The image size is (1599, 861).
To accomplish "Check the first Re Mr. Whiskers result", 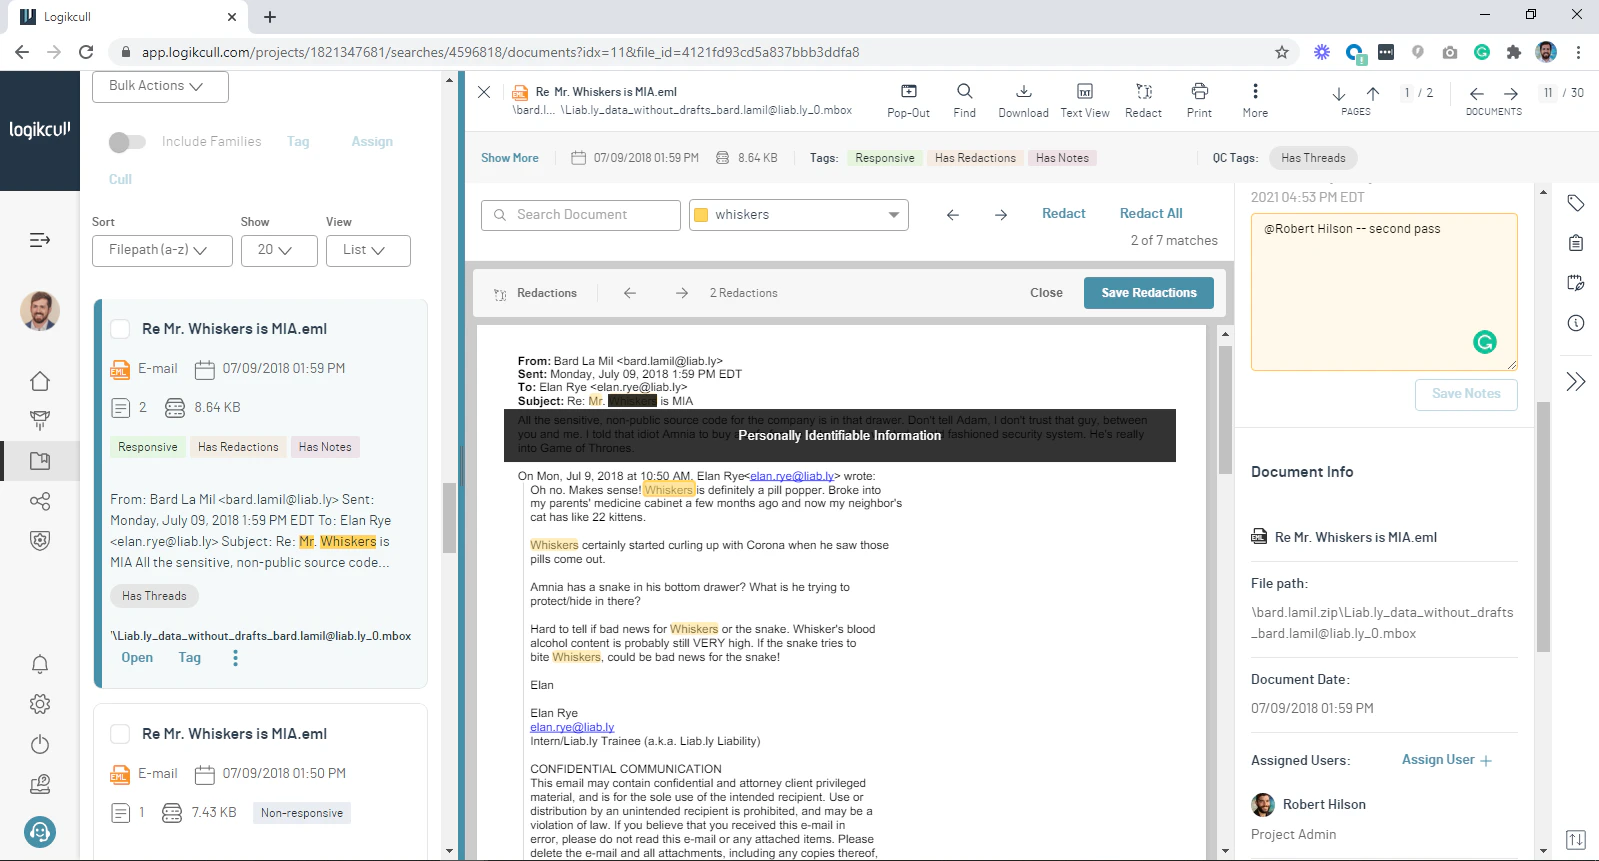I will [120, 329].
